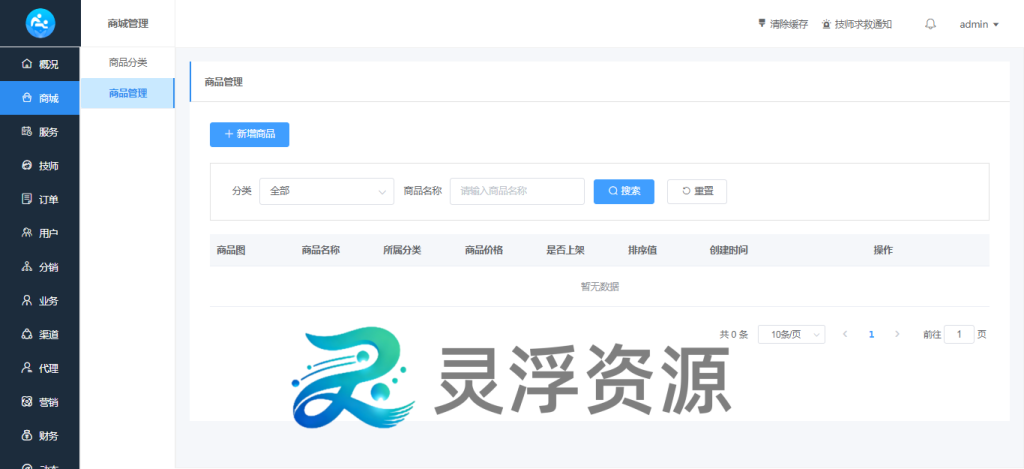Screen dimensions: 1024x469
Task: Click the 代理 agent icon
Action: 27,368
